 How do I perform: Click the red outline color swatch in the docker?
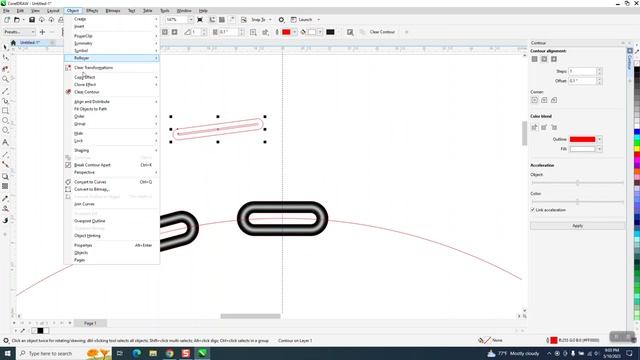coord(582,139)
